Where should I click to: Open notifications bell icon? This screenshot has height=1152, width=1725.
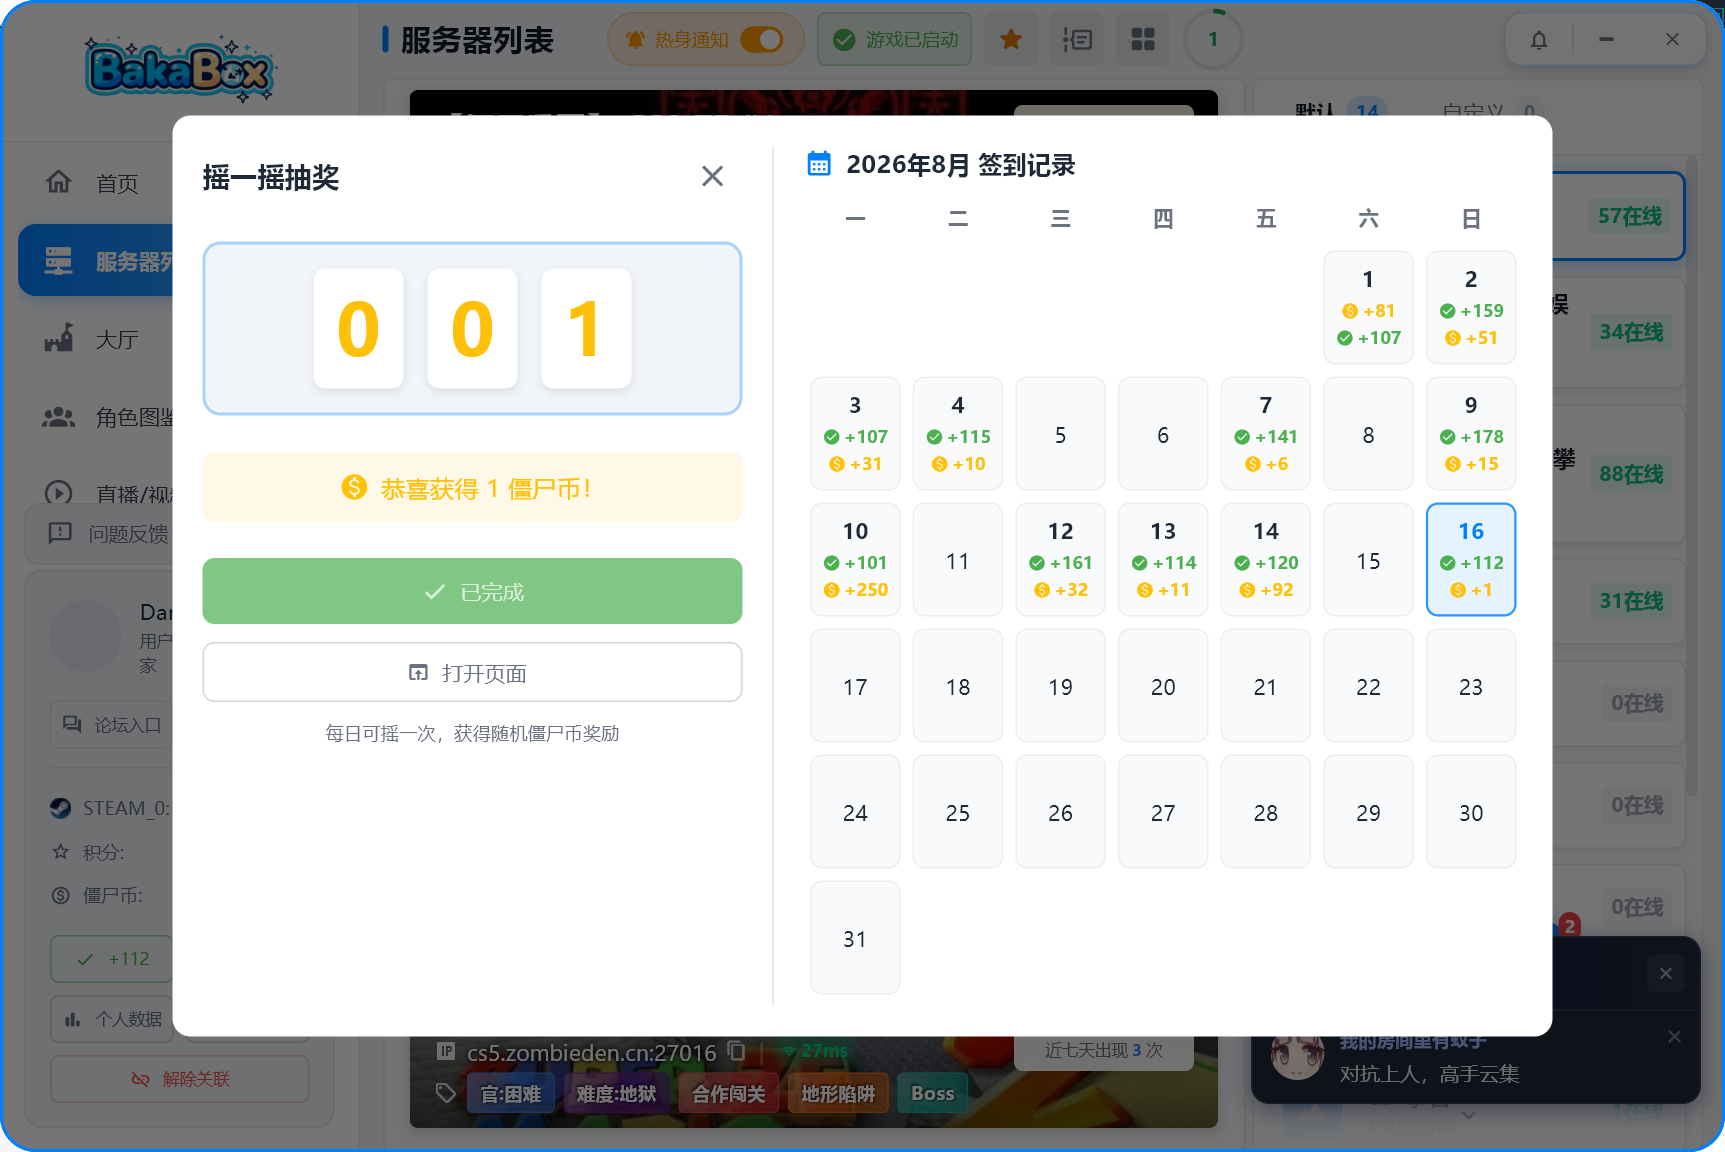click(x=1539, y=40)
